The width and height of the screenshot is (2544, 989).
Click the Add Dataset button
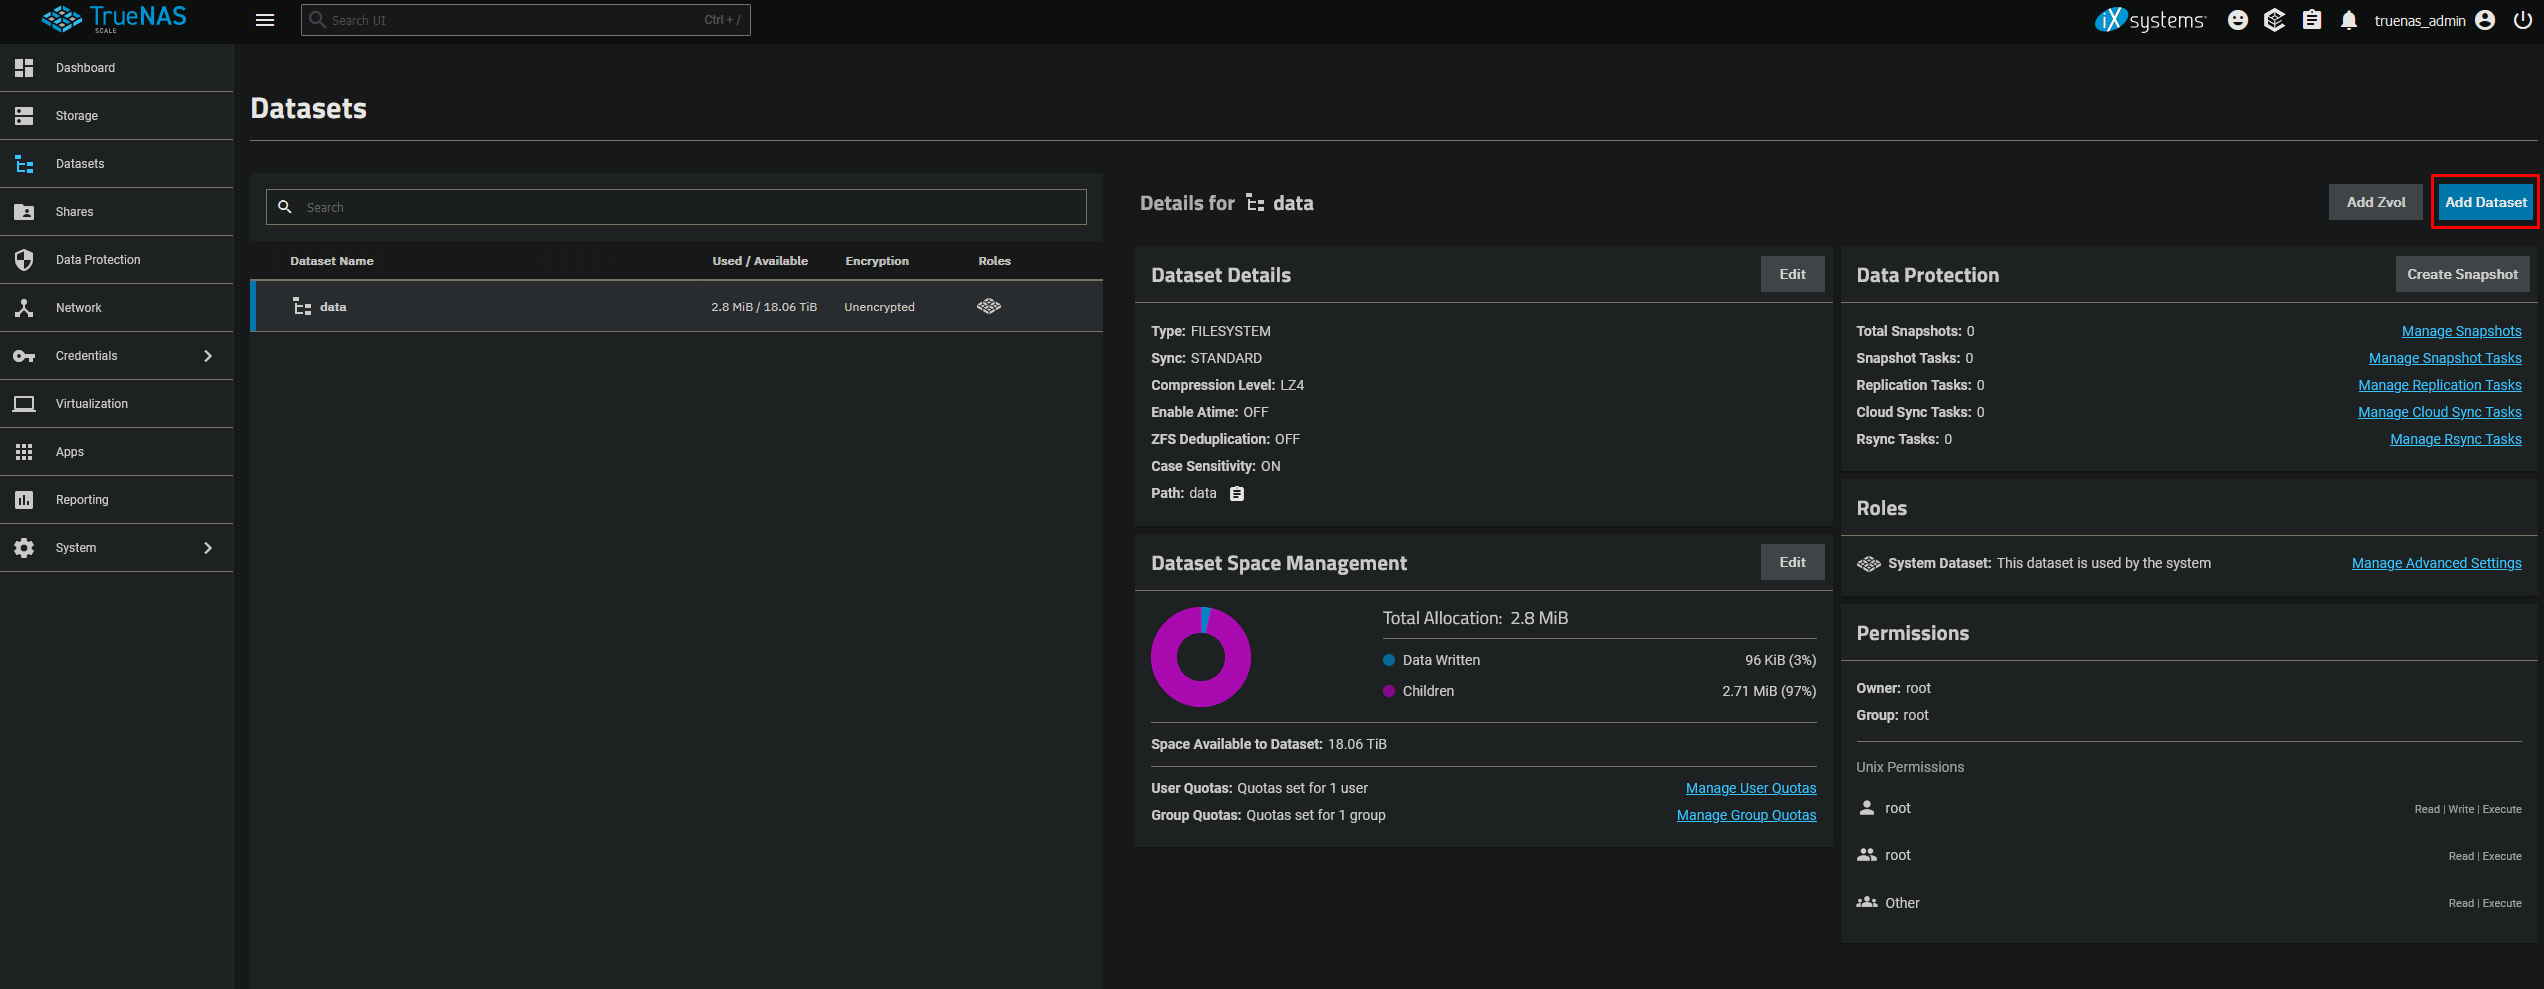click(x=2485, y=202)
